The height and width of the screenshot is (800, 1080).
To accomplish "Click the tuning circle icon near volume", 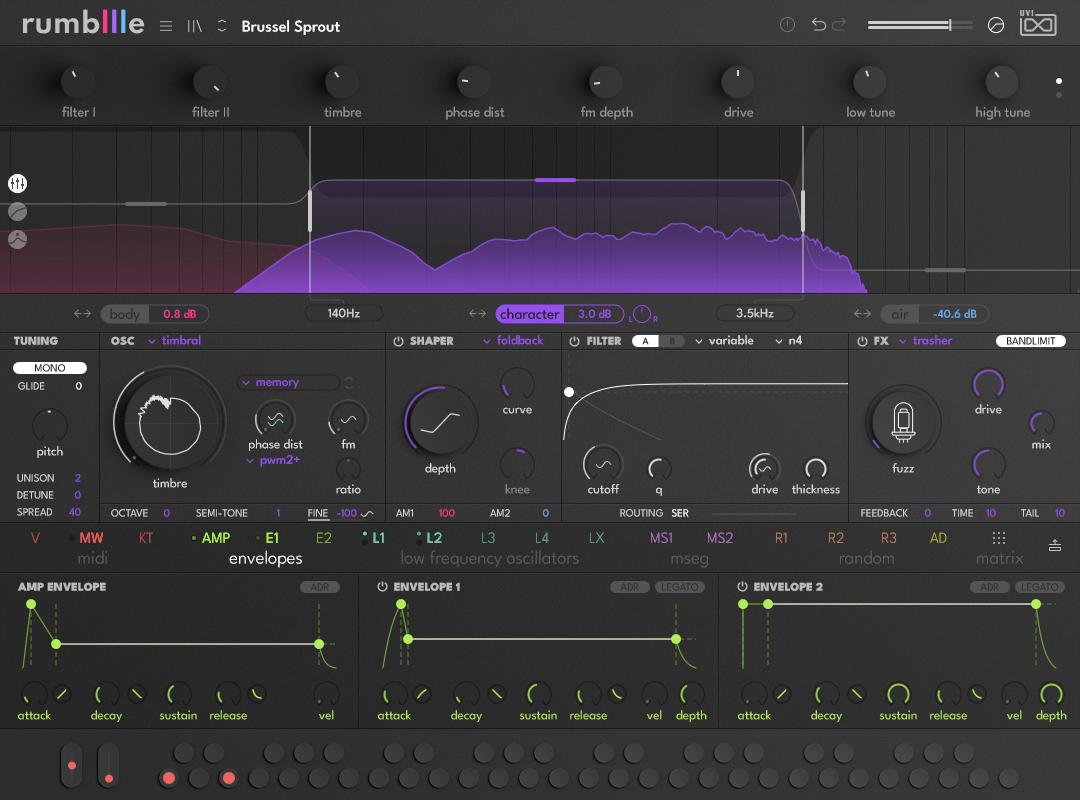I will [x=995, y=25].
